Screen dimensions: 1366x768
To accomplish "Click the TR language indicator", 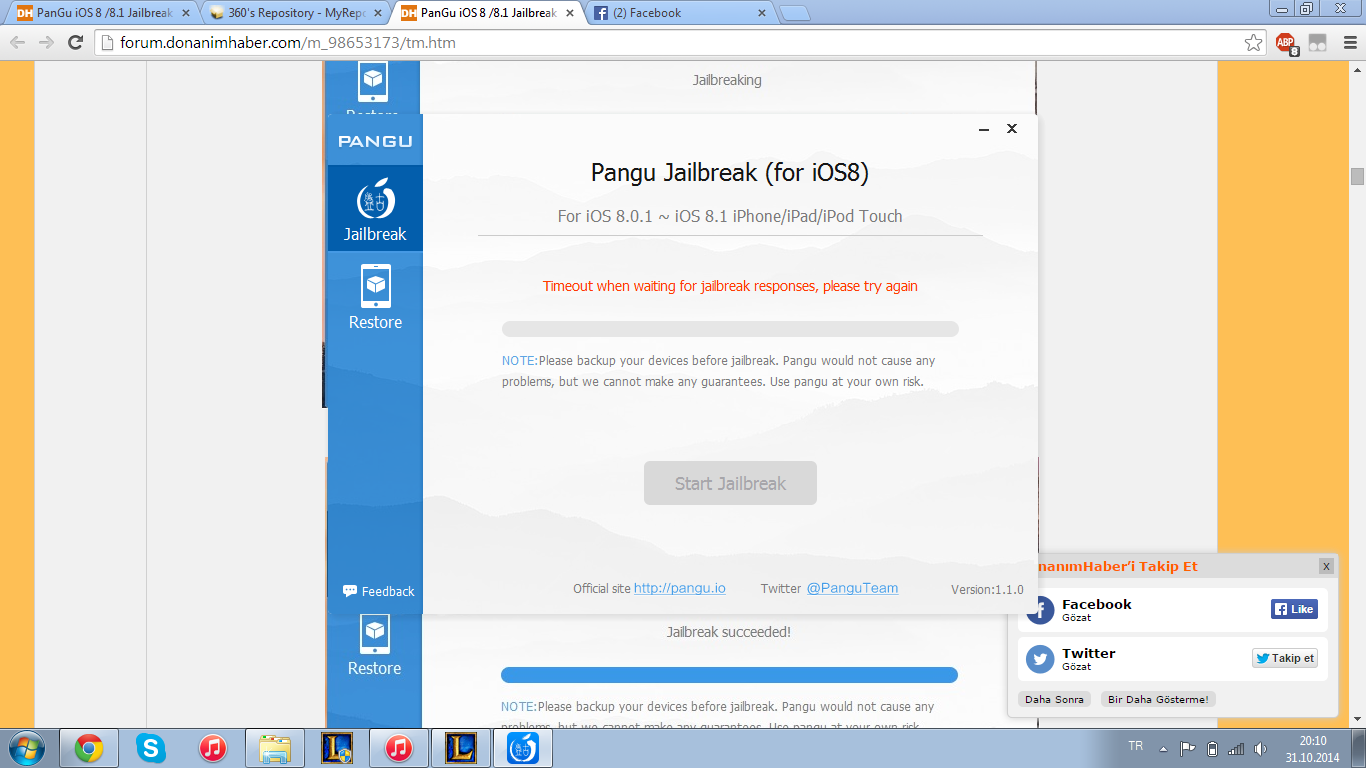I will click(1135, 747).
